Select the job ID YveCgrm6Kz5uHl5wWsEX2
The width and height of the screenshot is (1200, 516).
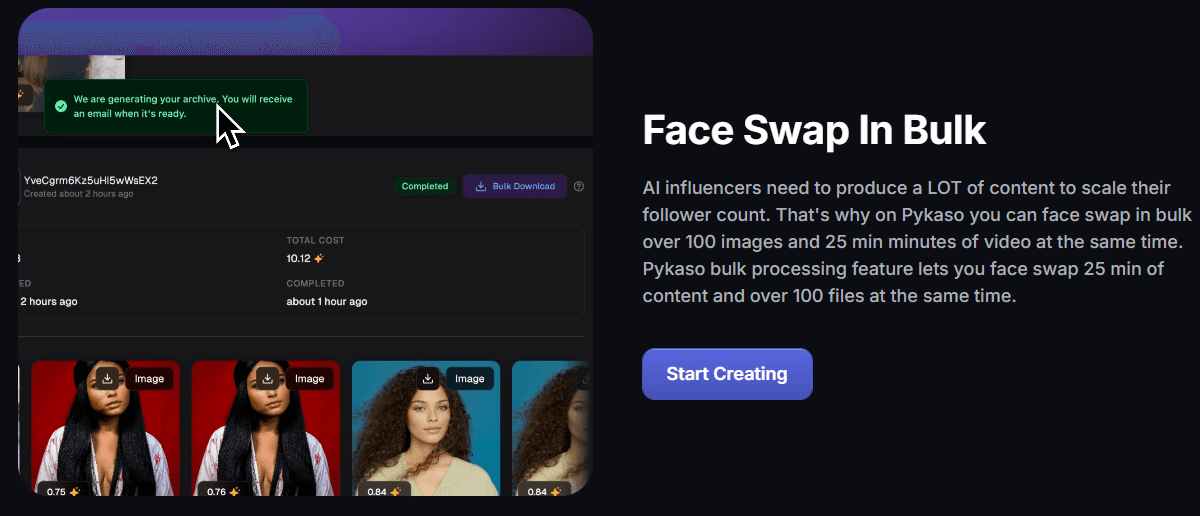tap(91, 180)
